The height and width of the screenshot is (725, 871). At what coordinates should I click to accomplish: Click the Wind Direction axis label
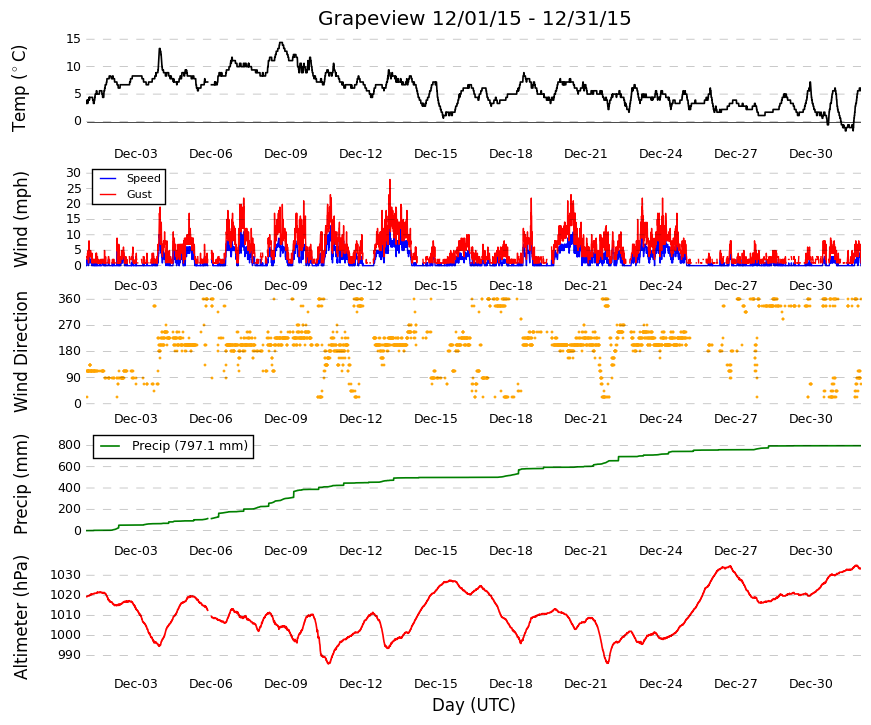tap(21, 352)
